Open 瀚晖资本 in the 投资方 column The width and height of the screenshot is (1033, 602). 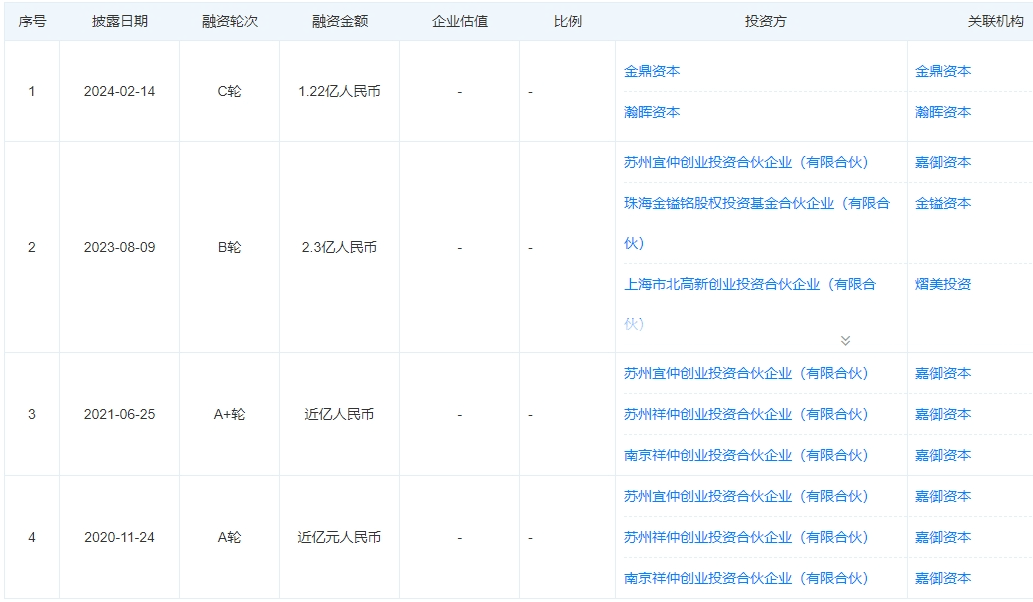(x=652, y=112)
